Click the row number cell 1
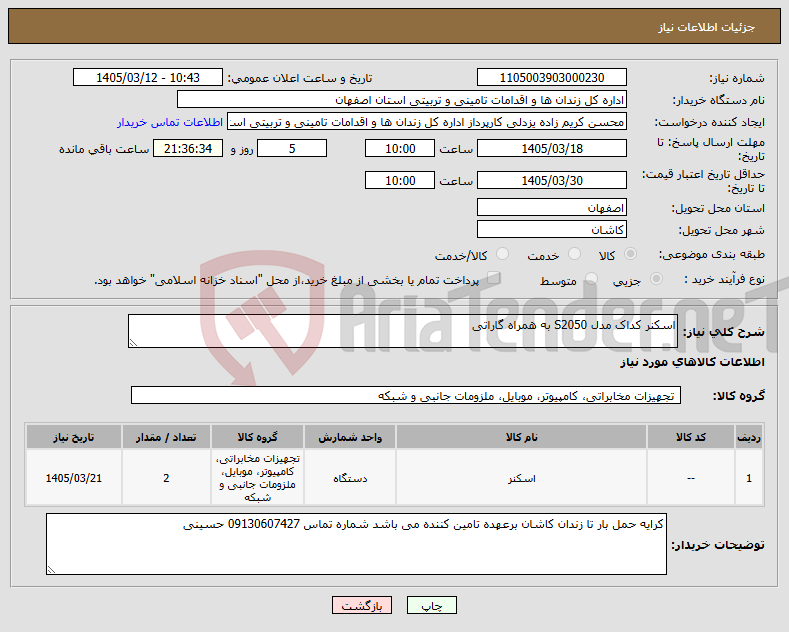Viewport: 789px width, 632px height. (x=749, y=478)
